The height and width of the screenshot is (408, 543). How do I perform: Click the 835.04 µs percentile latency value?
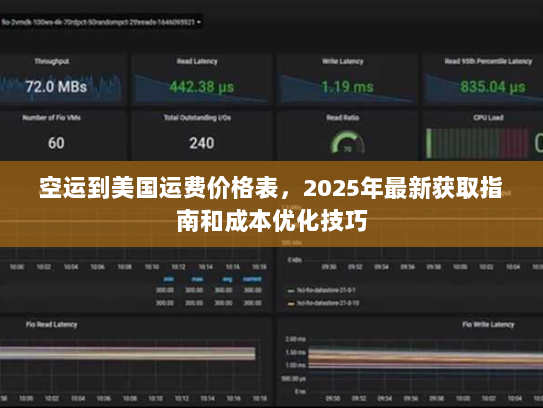492,86
